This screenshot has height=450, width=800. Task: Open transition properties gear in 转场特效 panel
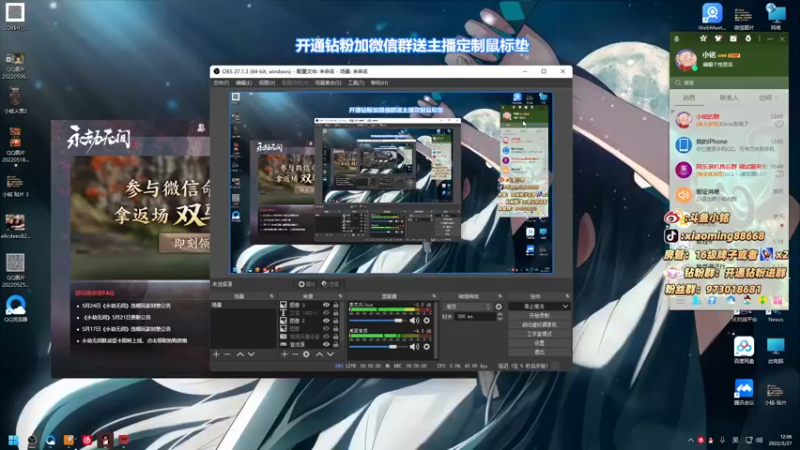click(x=498, y=307)
